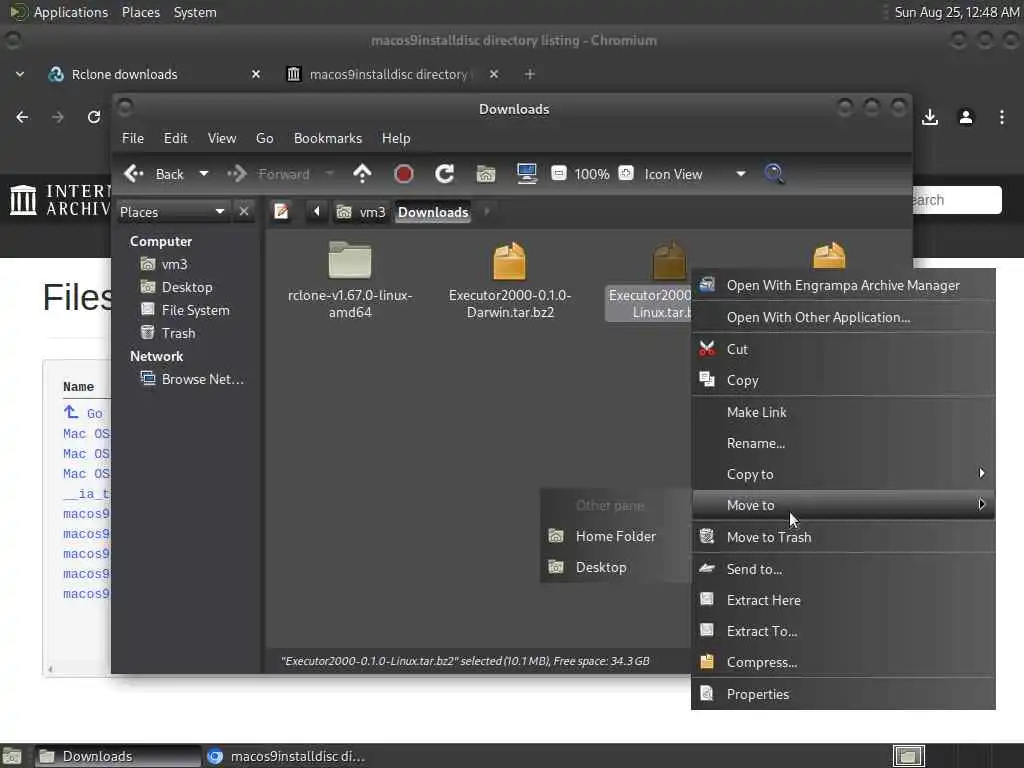
Task: Click the Search magnifier icon in toolbar
Action: tap(775, 174)
